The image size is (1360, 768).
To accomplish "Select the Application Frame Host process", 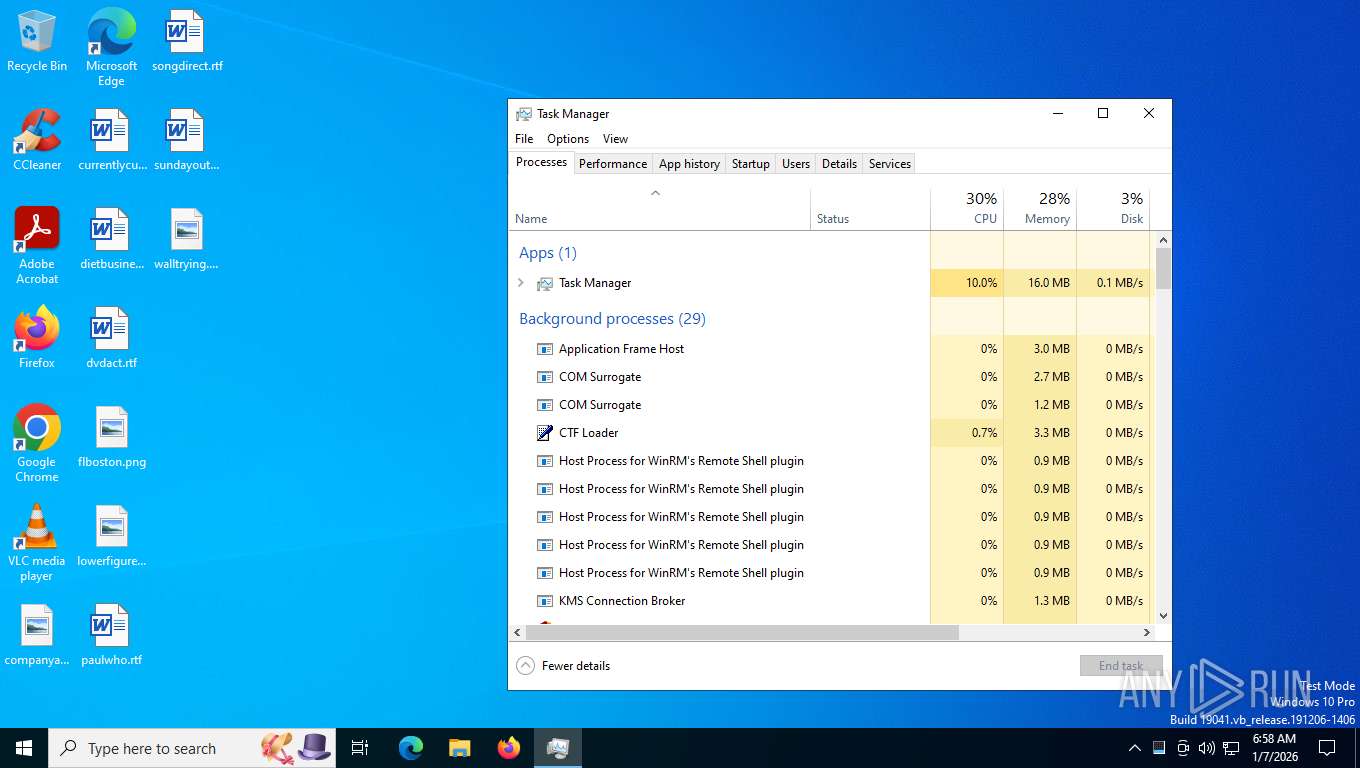I will (x=831, y=349).
